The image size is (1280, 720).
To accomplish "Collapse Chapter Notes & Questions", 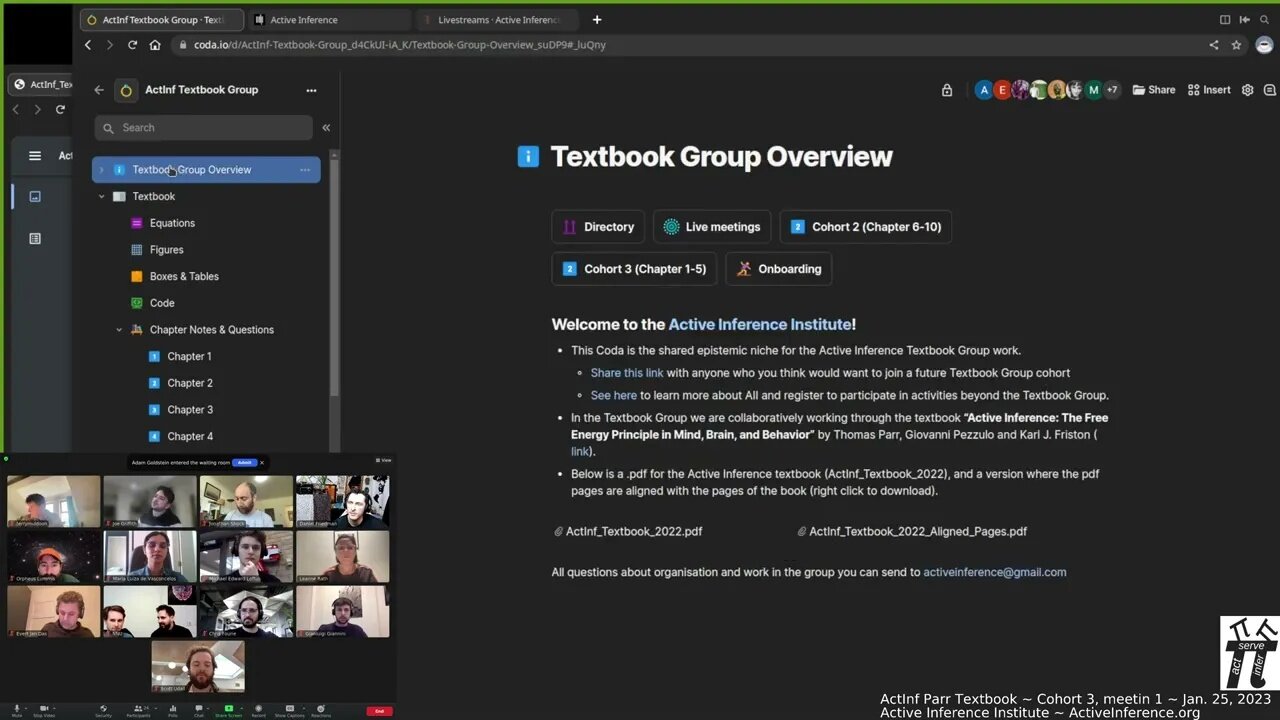I will (118, 330).
